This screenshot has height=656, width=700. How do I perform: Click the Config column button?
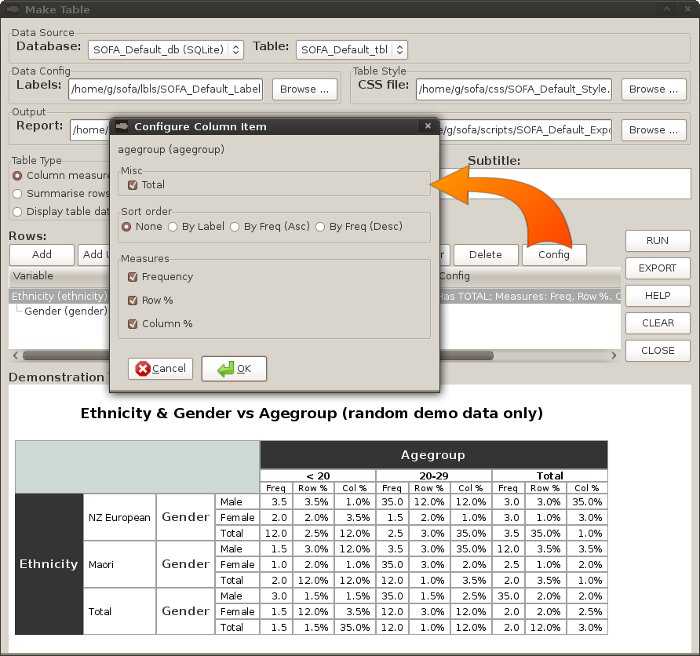[554, 255]
